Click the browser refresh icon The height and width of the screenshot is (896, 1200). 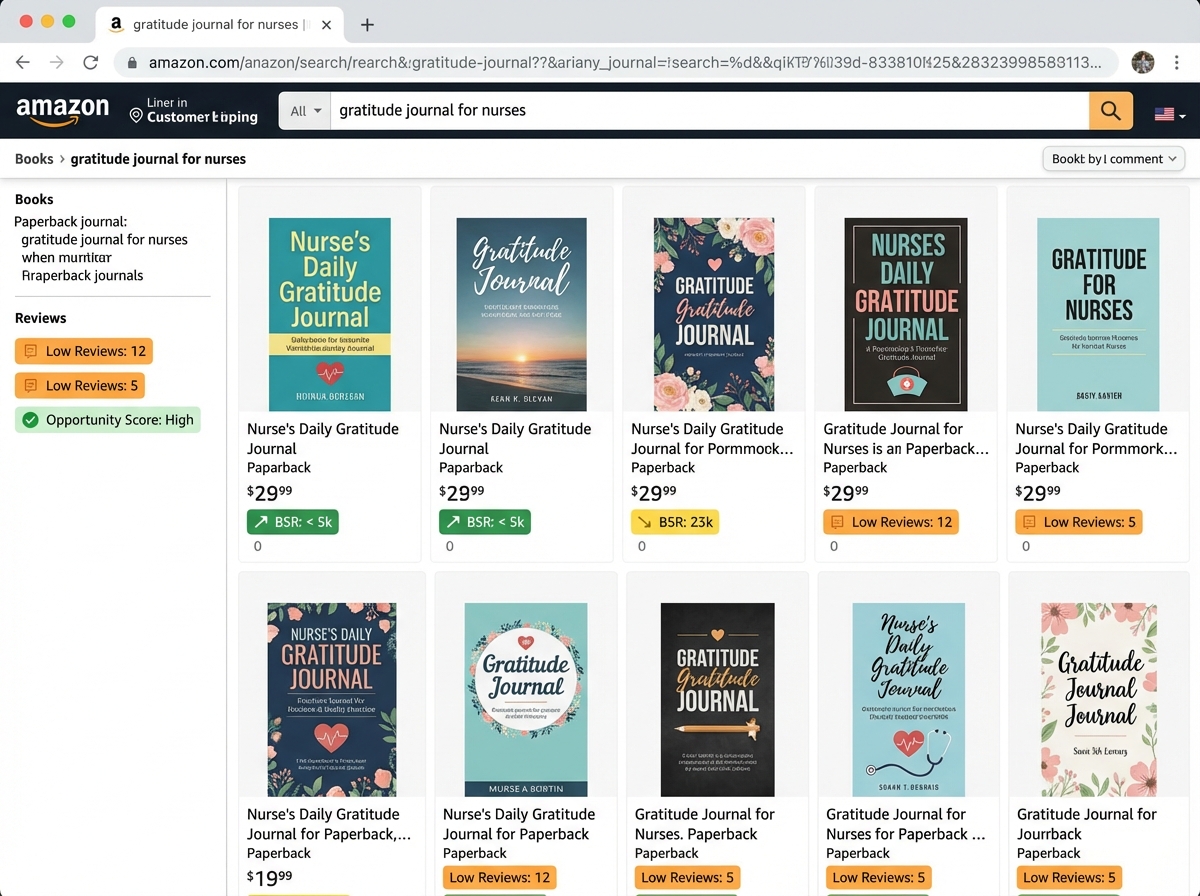tap(91, 61)
